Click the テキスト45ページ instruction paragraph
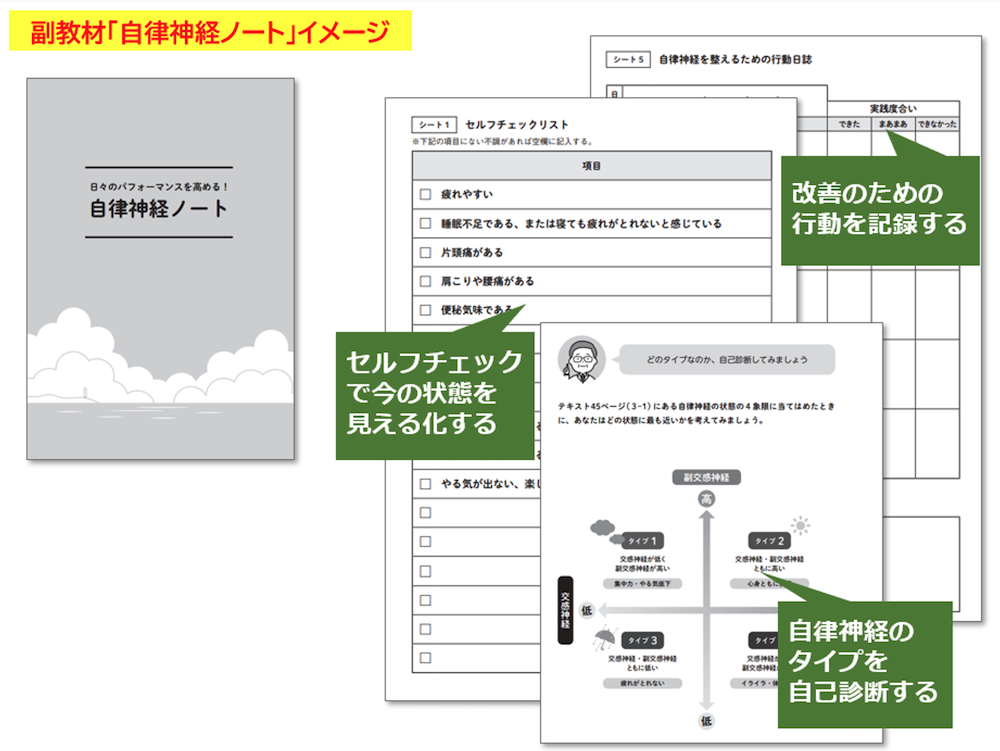The width and height of the screenshot is (1000, 751). [696, 413]
